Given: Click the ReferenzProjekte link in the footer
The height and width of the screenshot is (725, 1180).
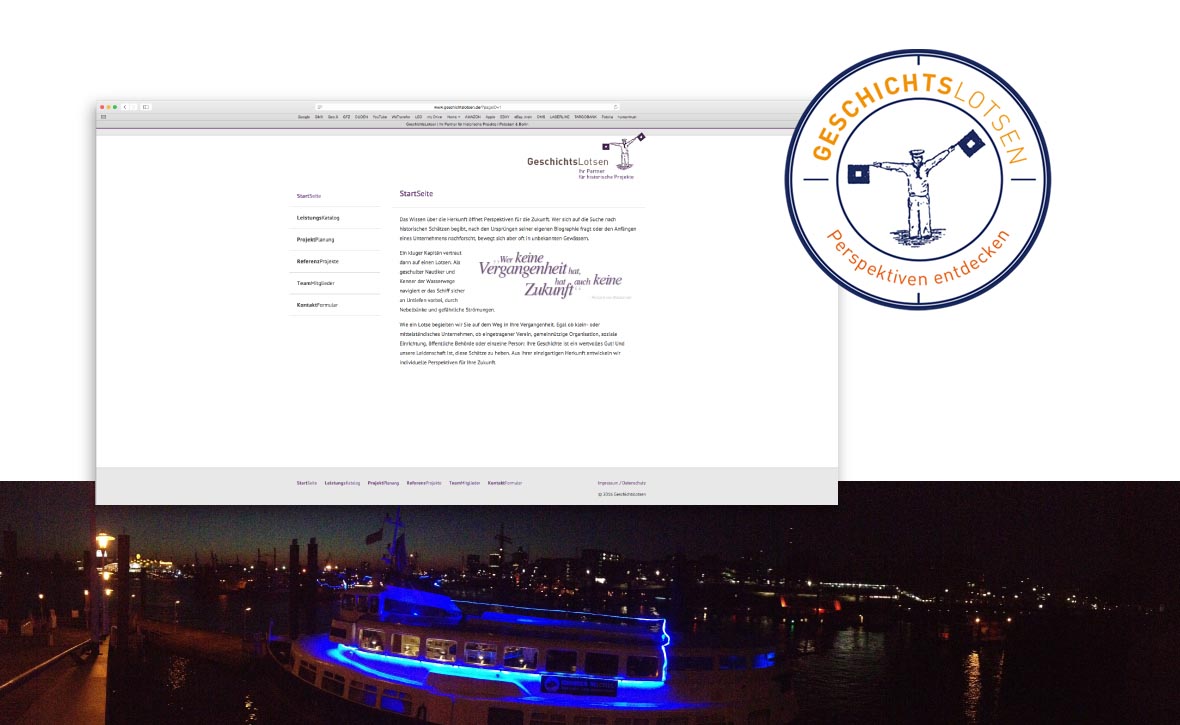Looking at the screenshot, I should (x=424, y=483).
